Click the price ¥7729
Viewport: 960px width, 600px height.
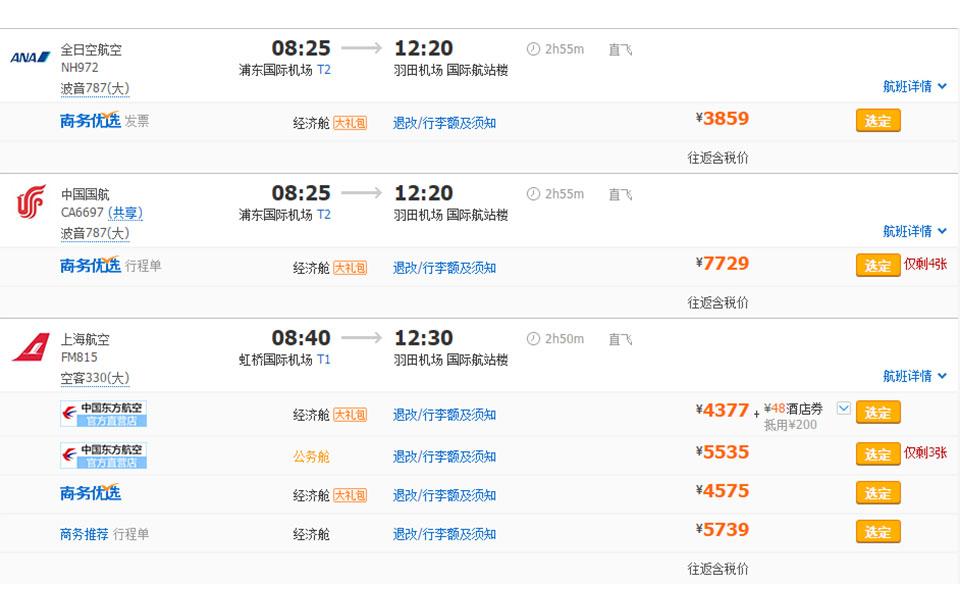[x=722, y=263]
